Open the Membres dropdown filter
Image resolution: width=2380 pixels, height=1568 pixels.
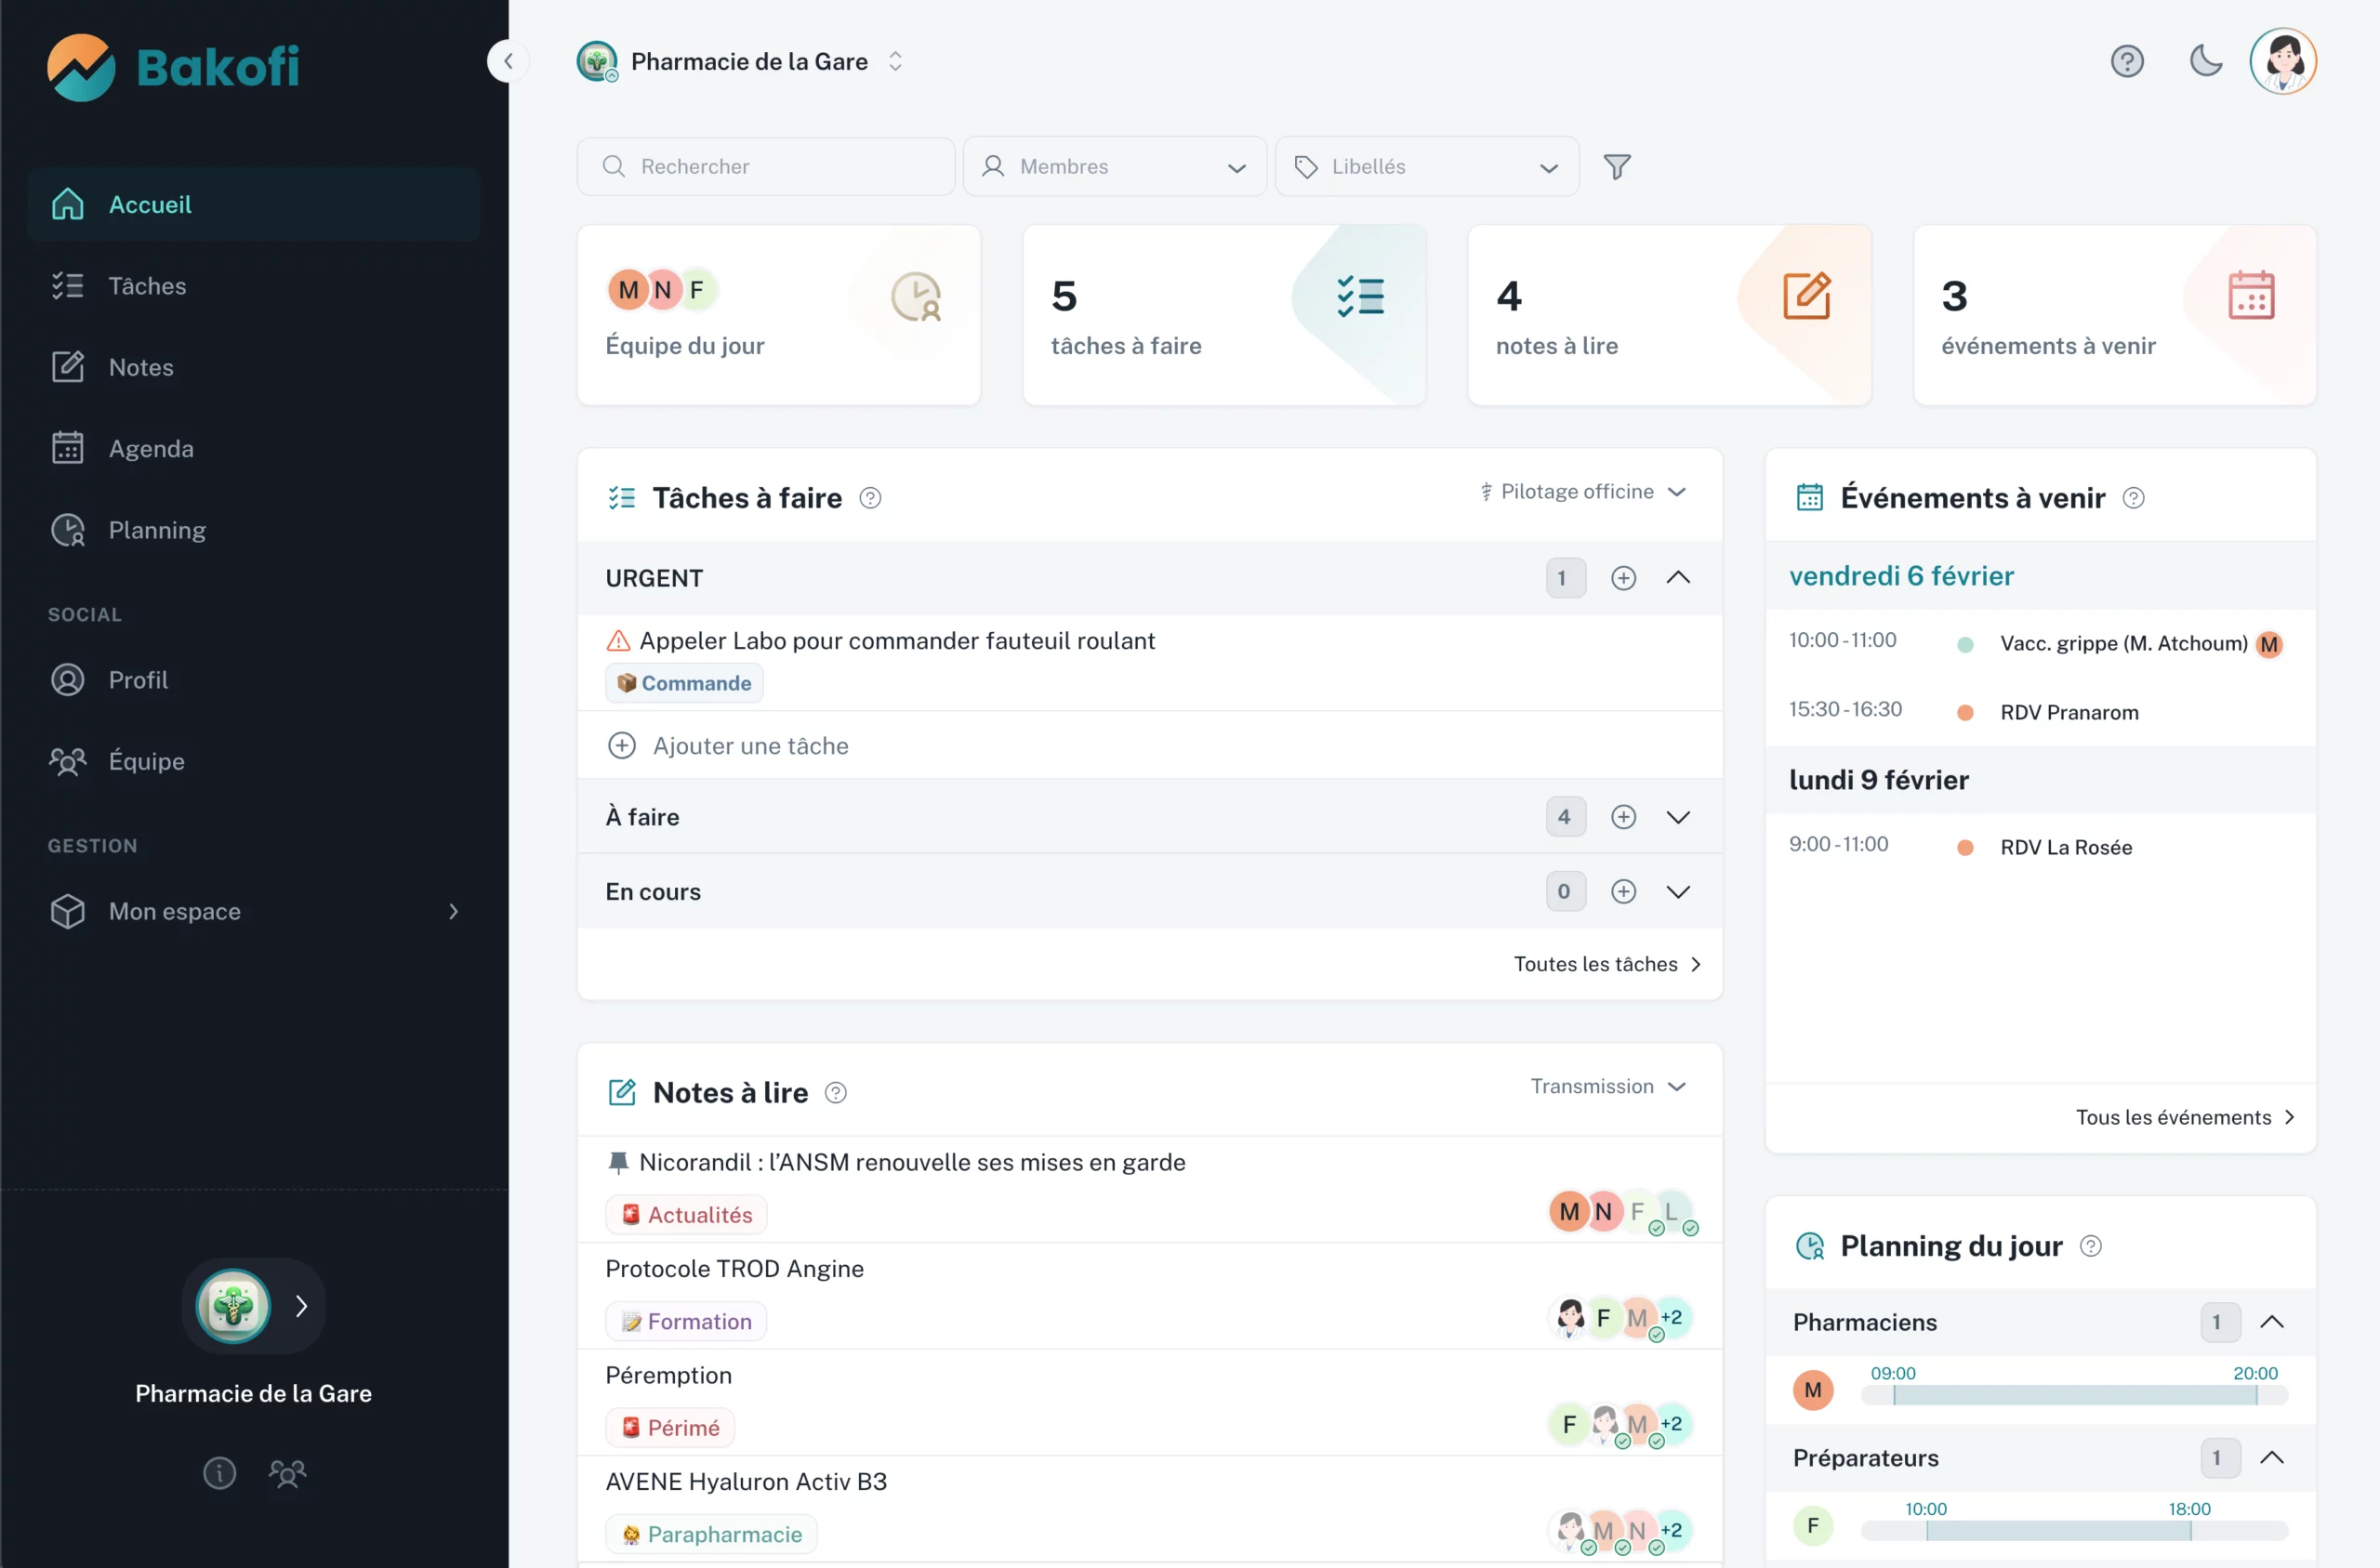coord(1114,166)
